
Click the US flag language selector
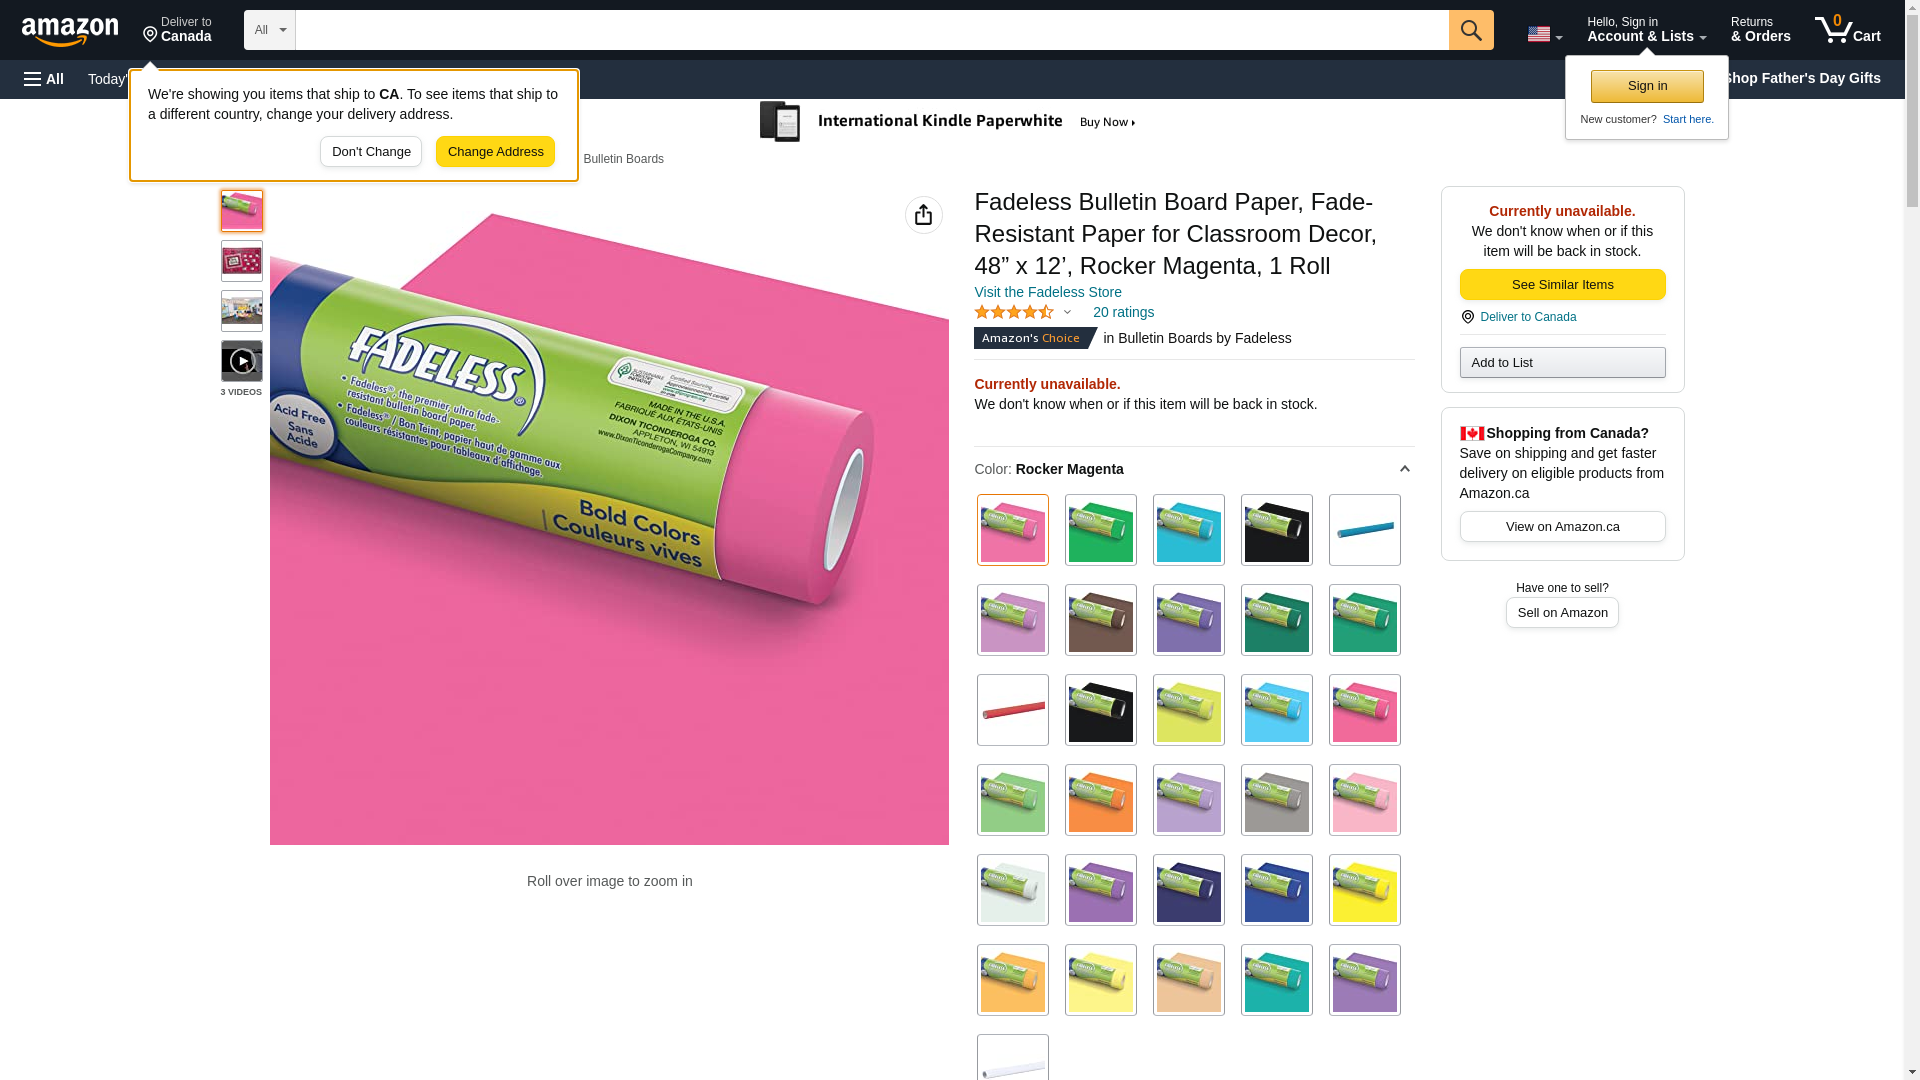click(x=1545, y=34)
